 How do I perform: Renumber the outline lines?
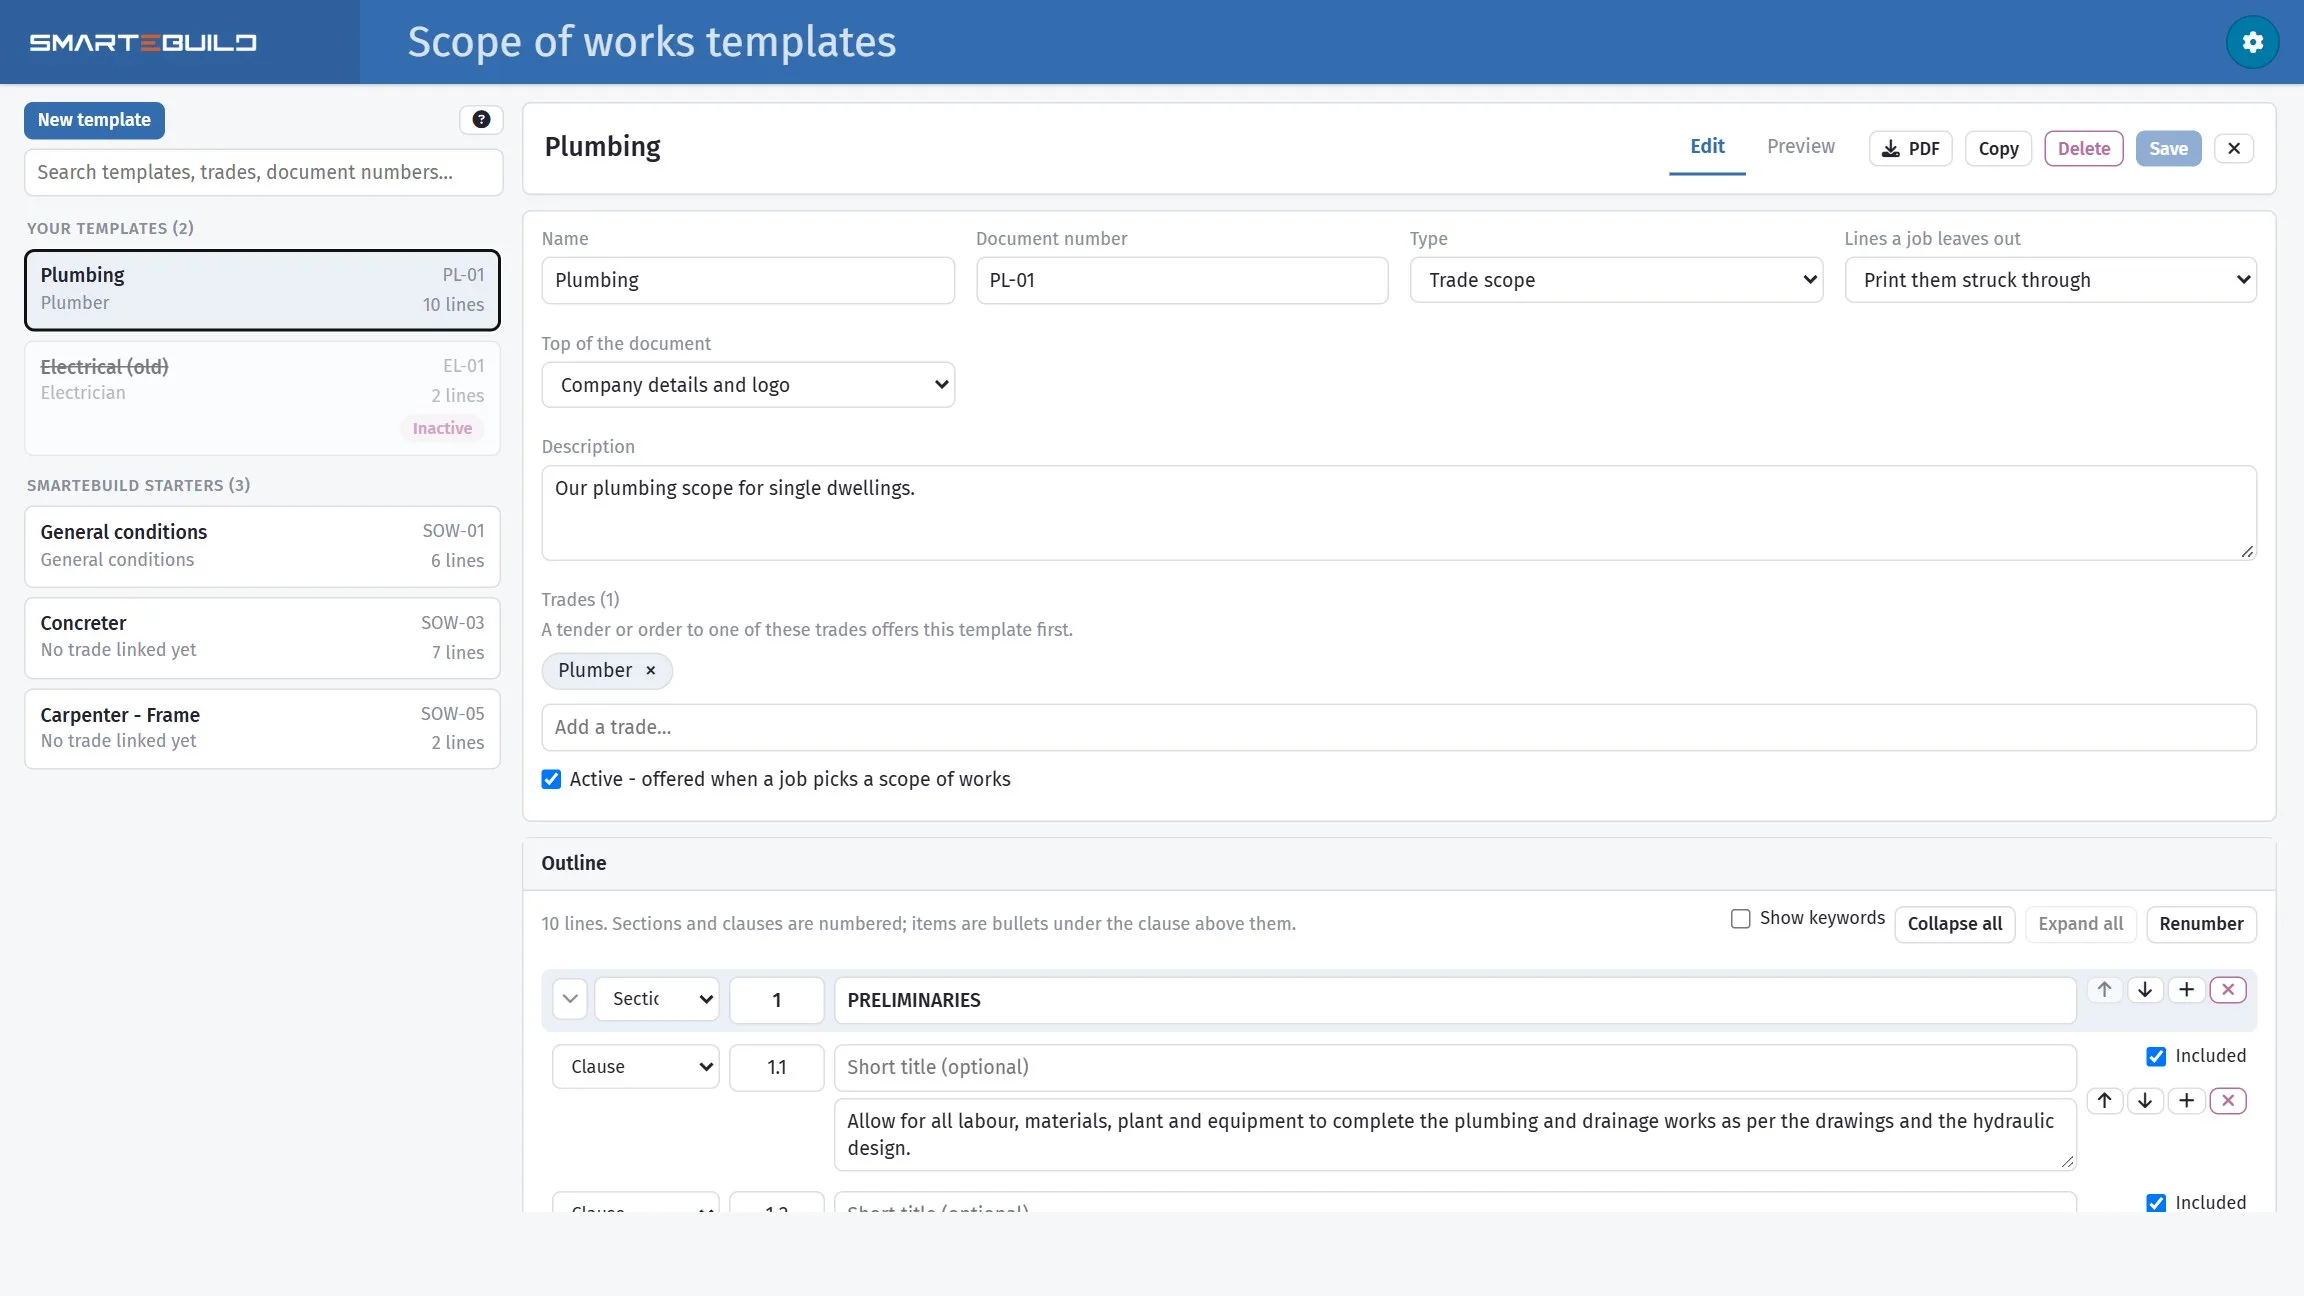coord(2201,924)
